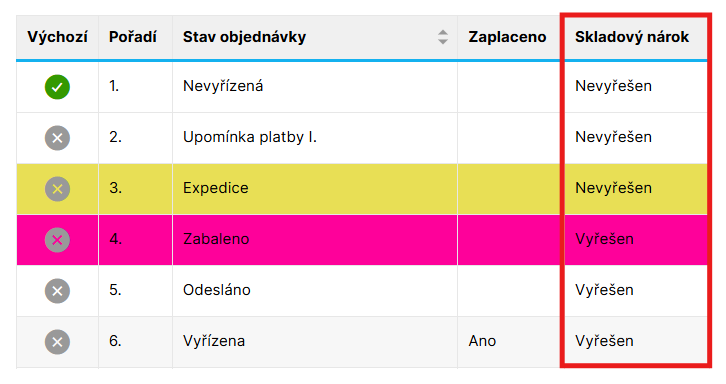This screenshot has width=726, height=384.
Task: Click the Stav objednávky column header text
Action: [244, 37]
